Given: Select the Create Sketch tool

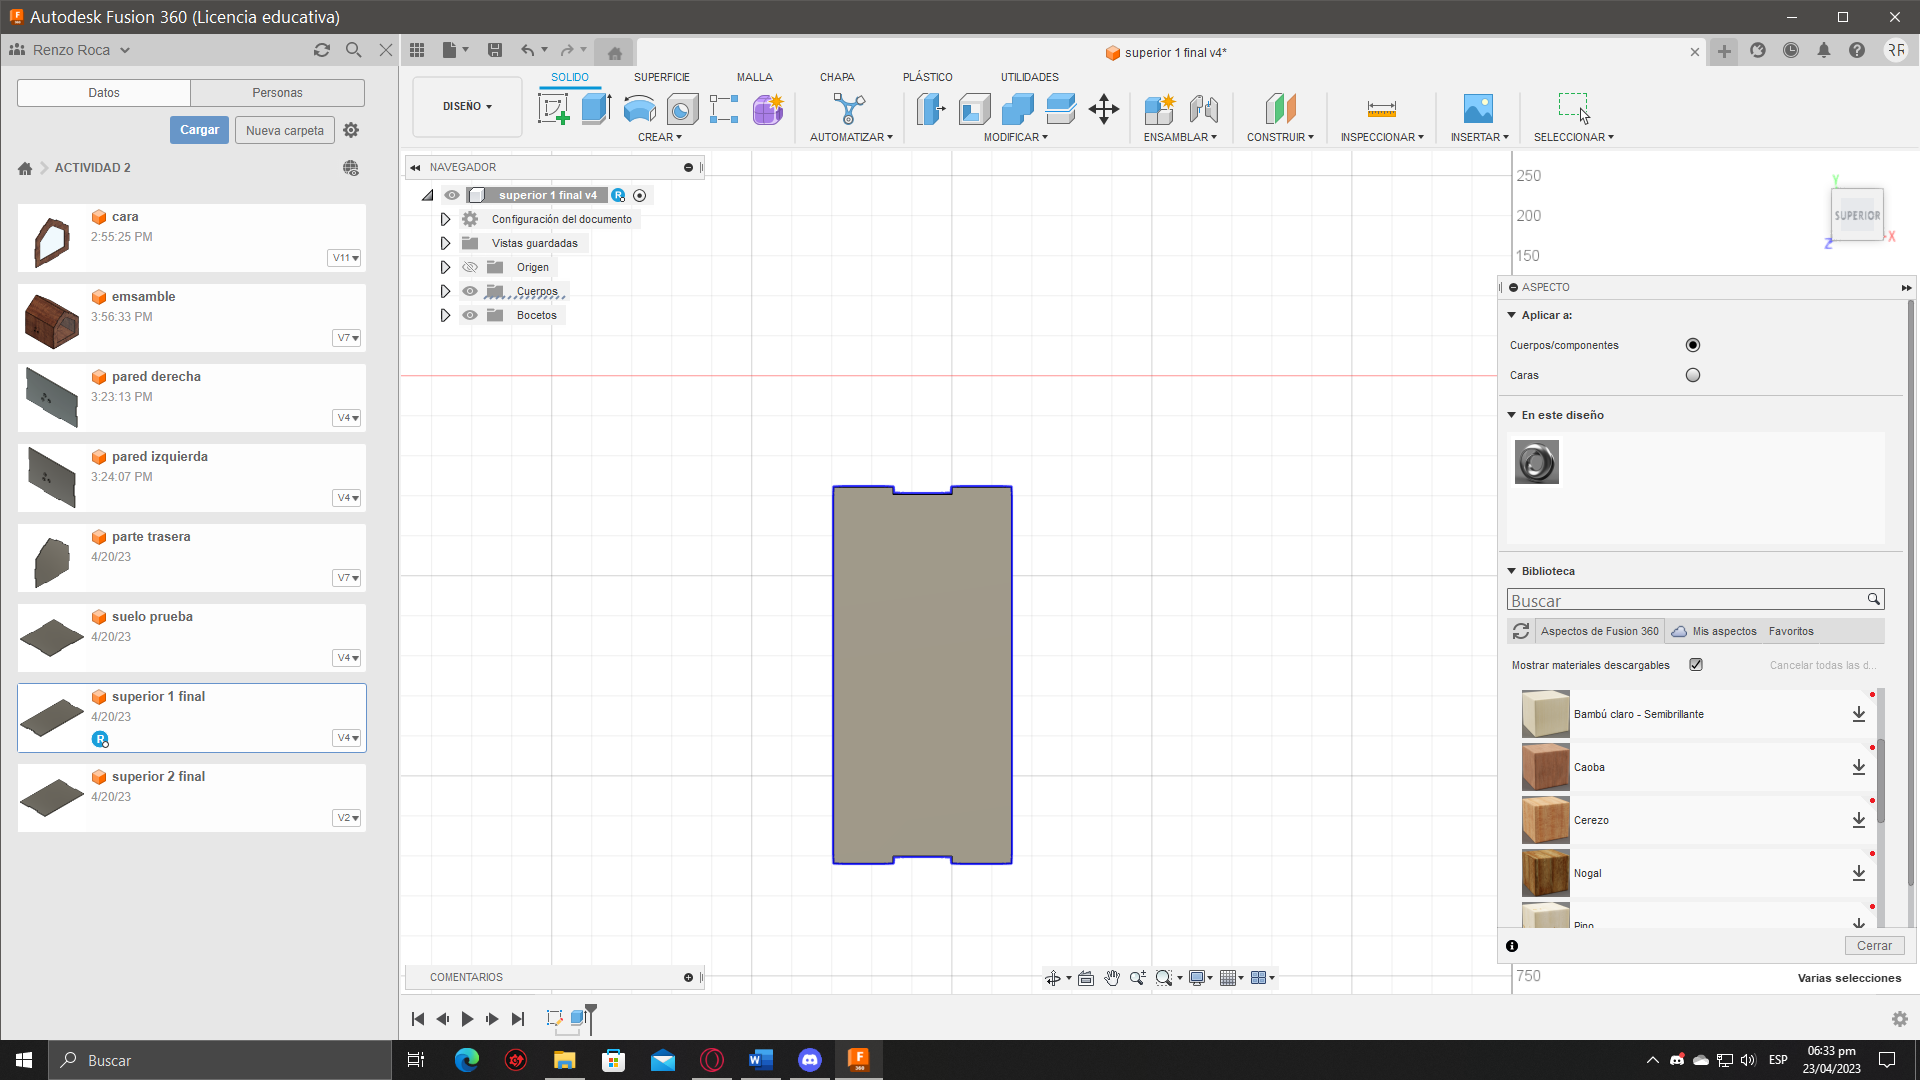Looking at the screenshot, I should pyautogui.click(x=553, y=108).
